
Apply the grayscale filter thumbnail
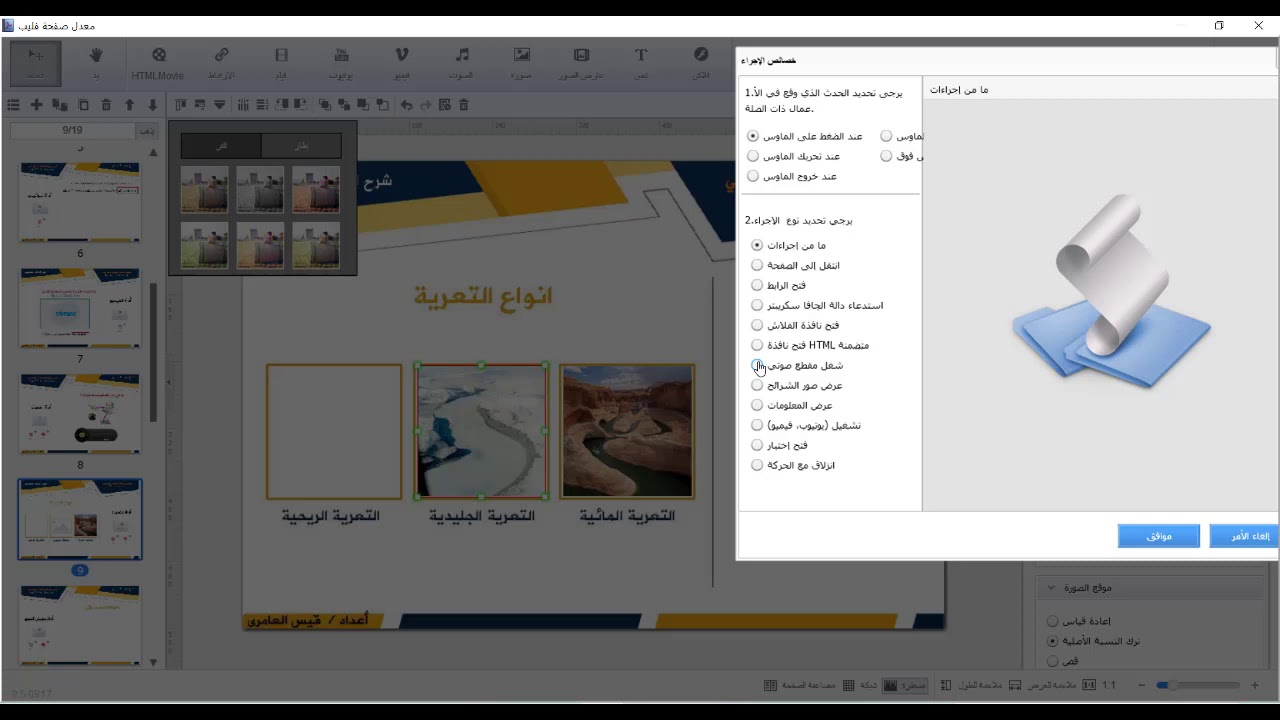(x=260, y=190)
